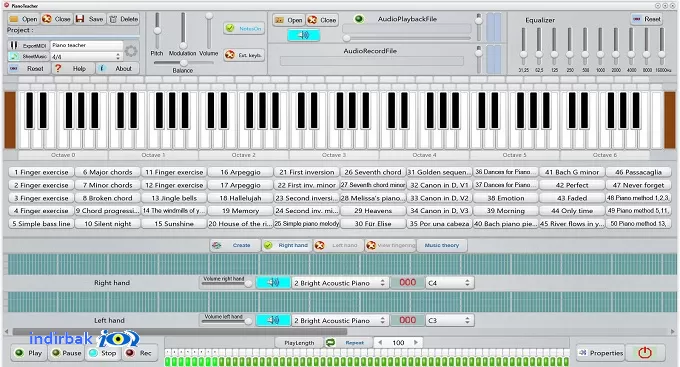Screen dimensions: 680x367
Task: Open the 4/4 time signature selector
Action: click(x=86, y=56)
